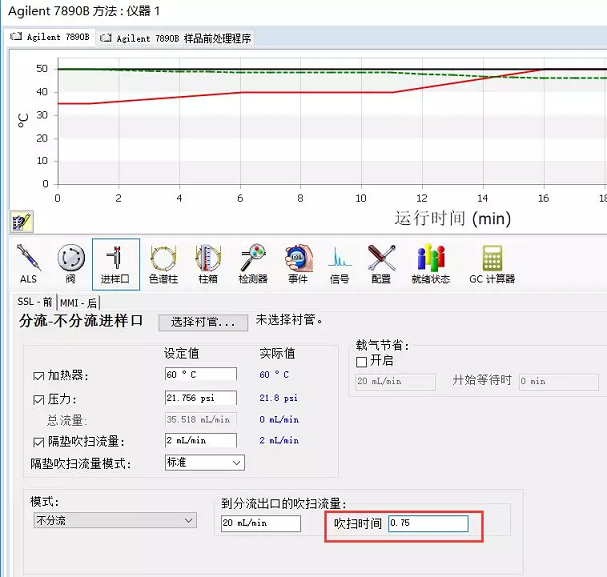Select the MMI - 后 tab
Viewport: 607px width, 577px height.
point(78,303)
